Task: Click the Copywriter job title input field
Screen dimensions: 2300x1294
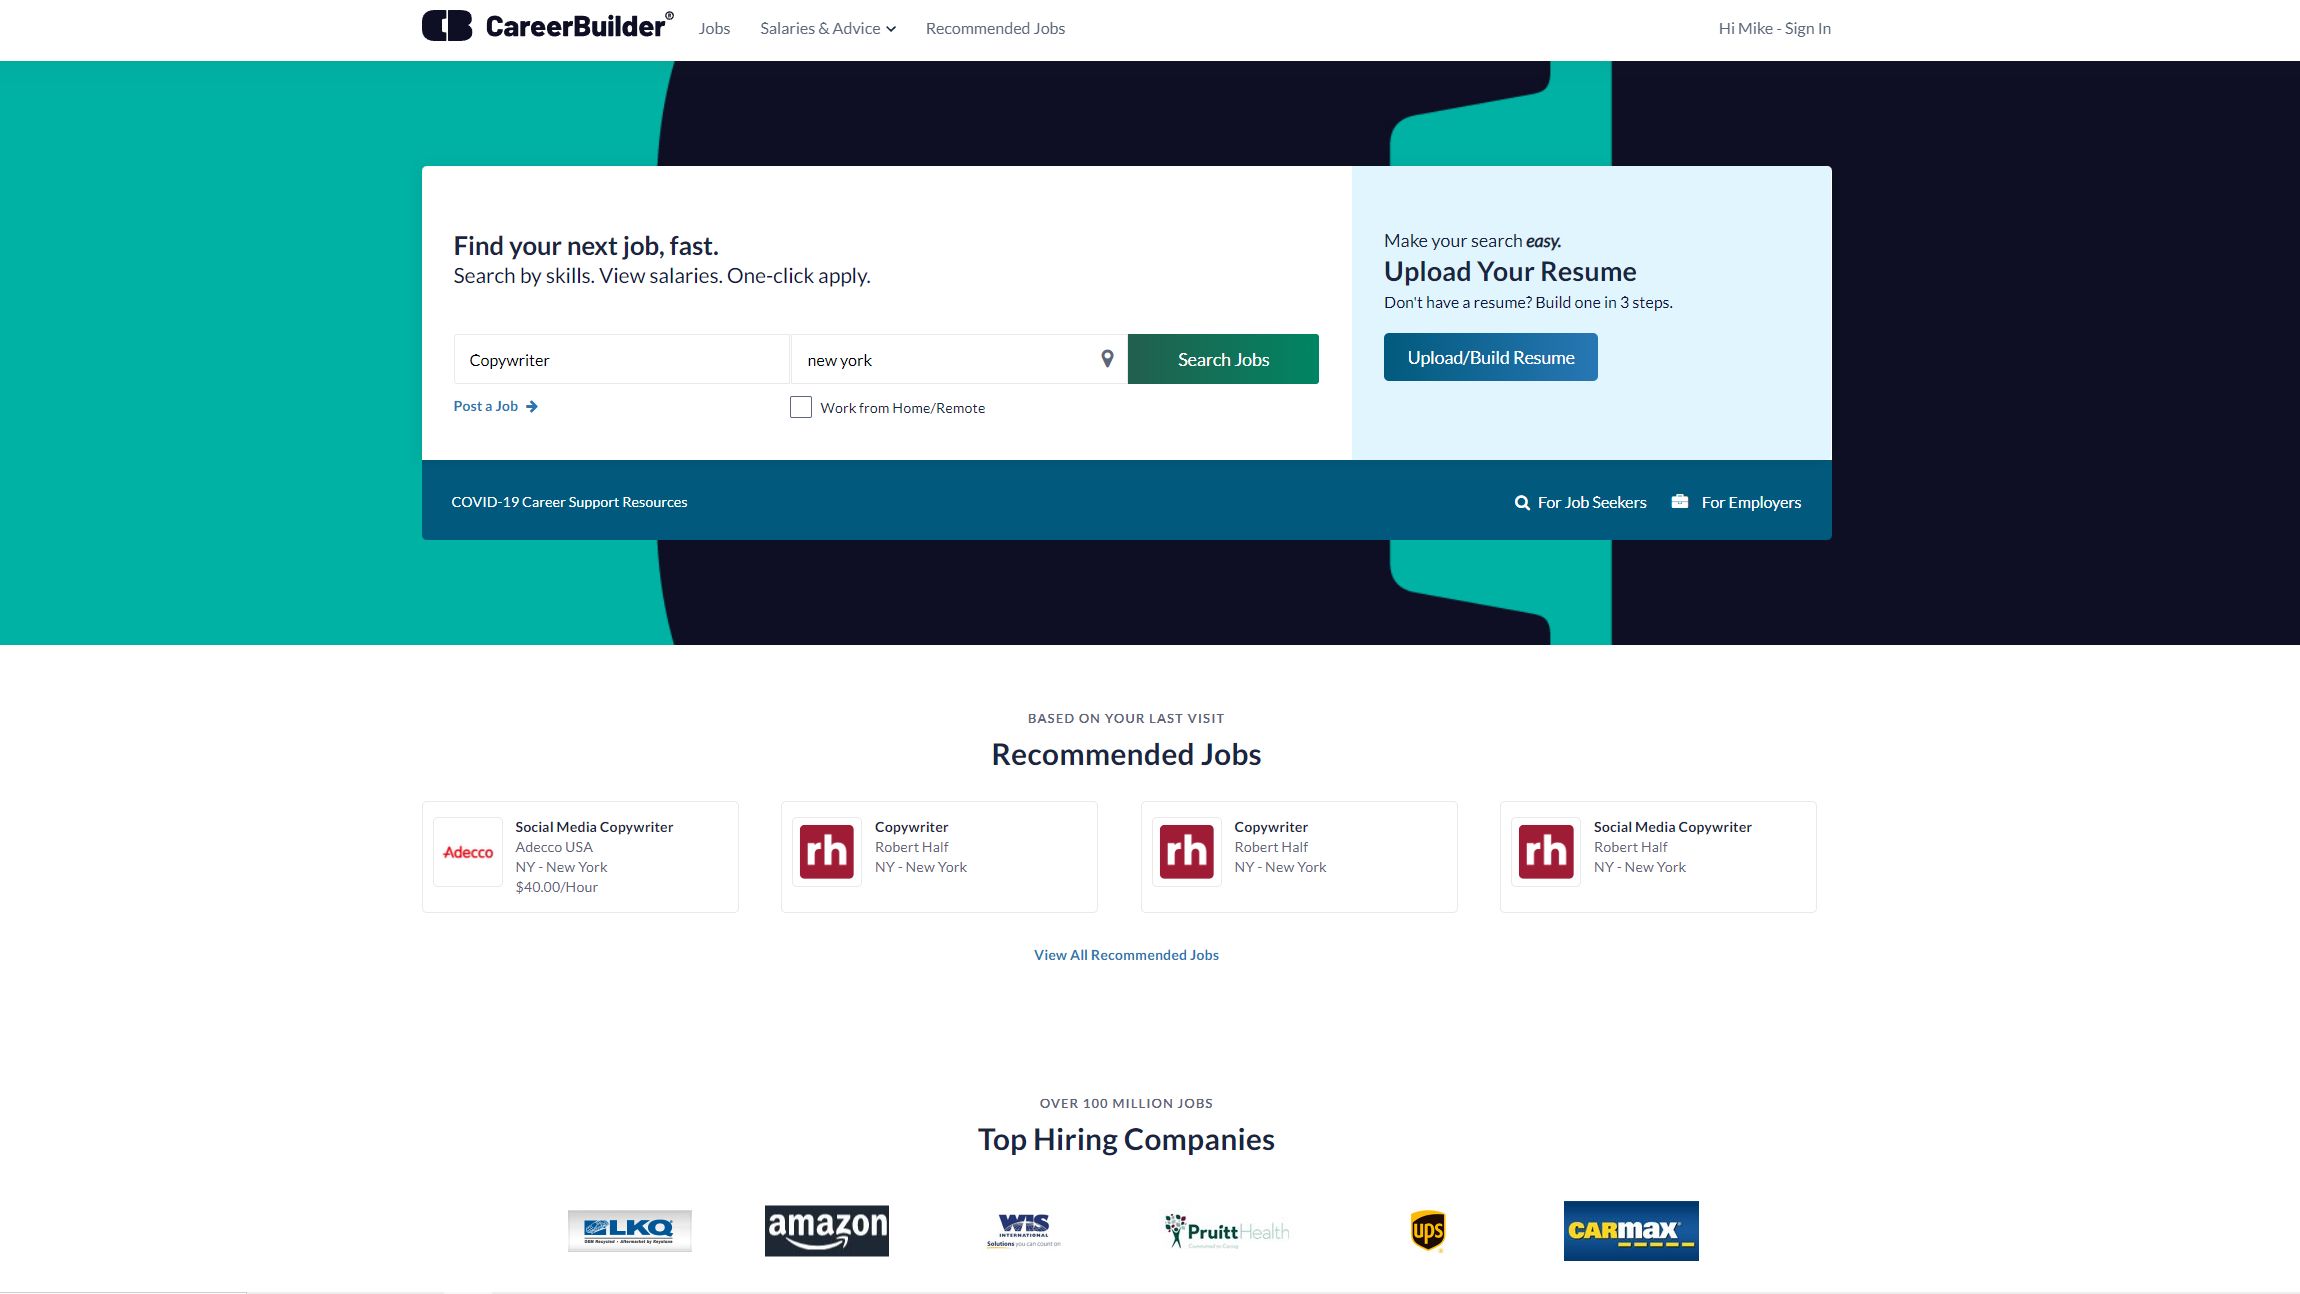Action: click(619, 357)
